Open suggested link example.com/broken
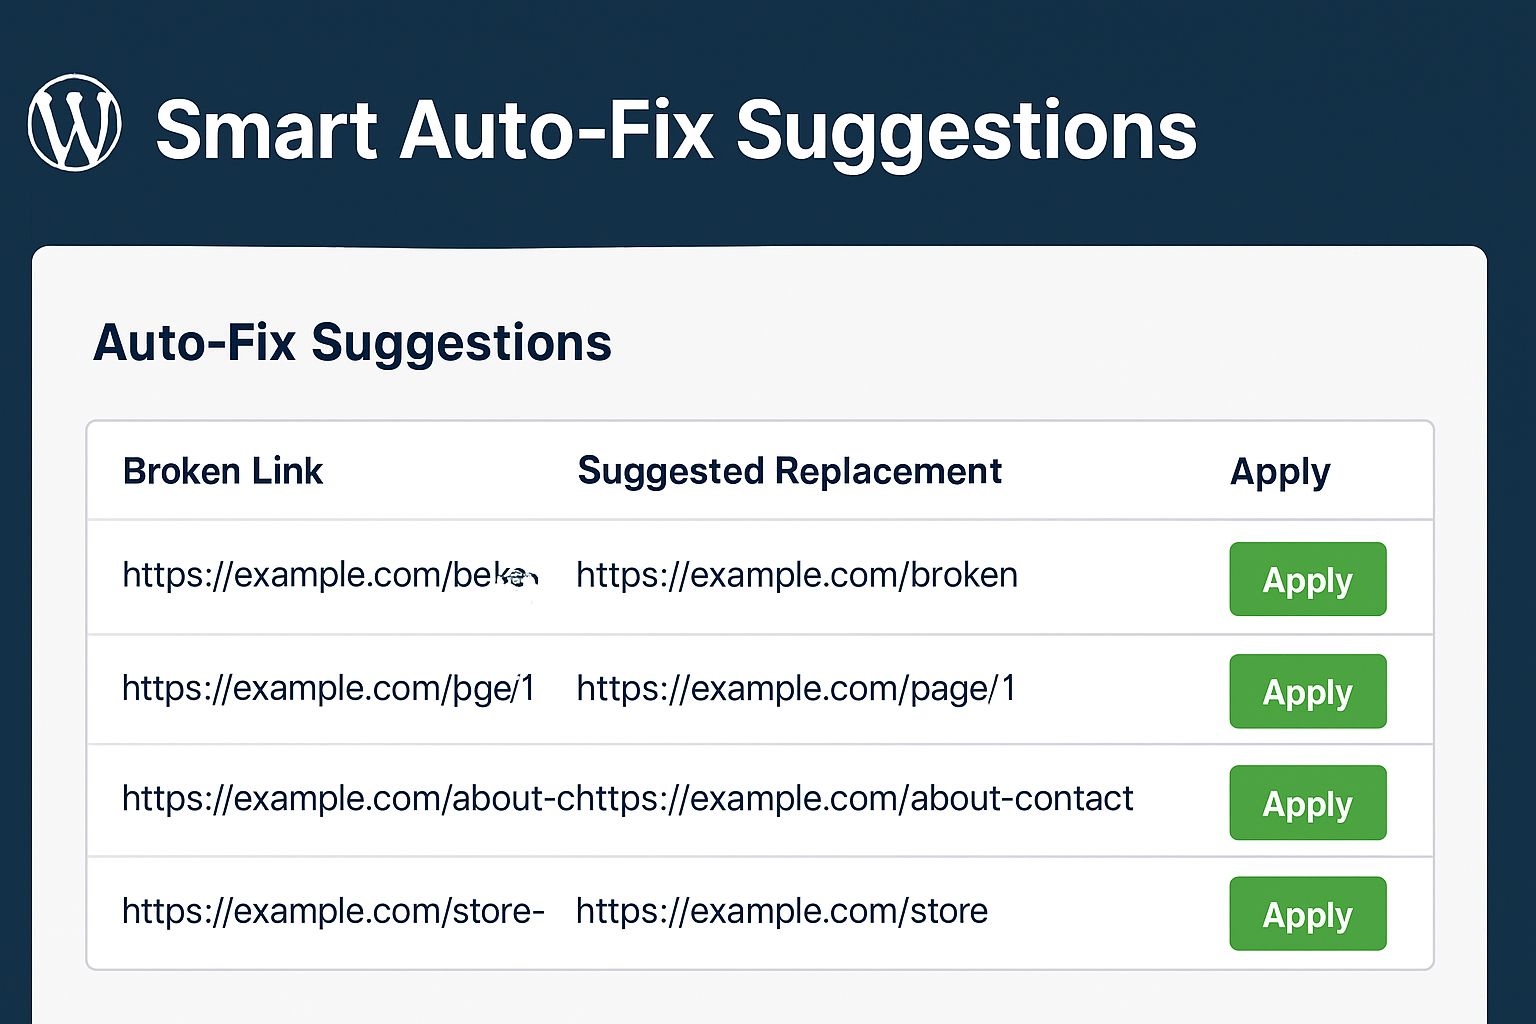This screenshot has height=1024, width=1536. coord(796,575)
